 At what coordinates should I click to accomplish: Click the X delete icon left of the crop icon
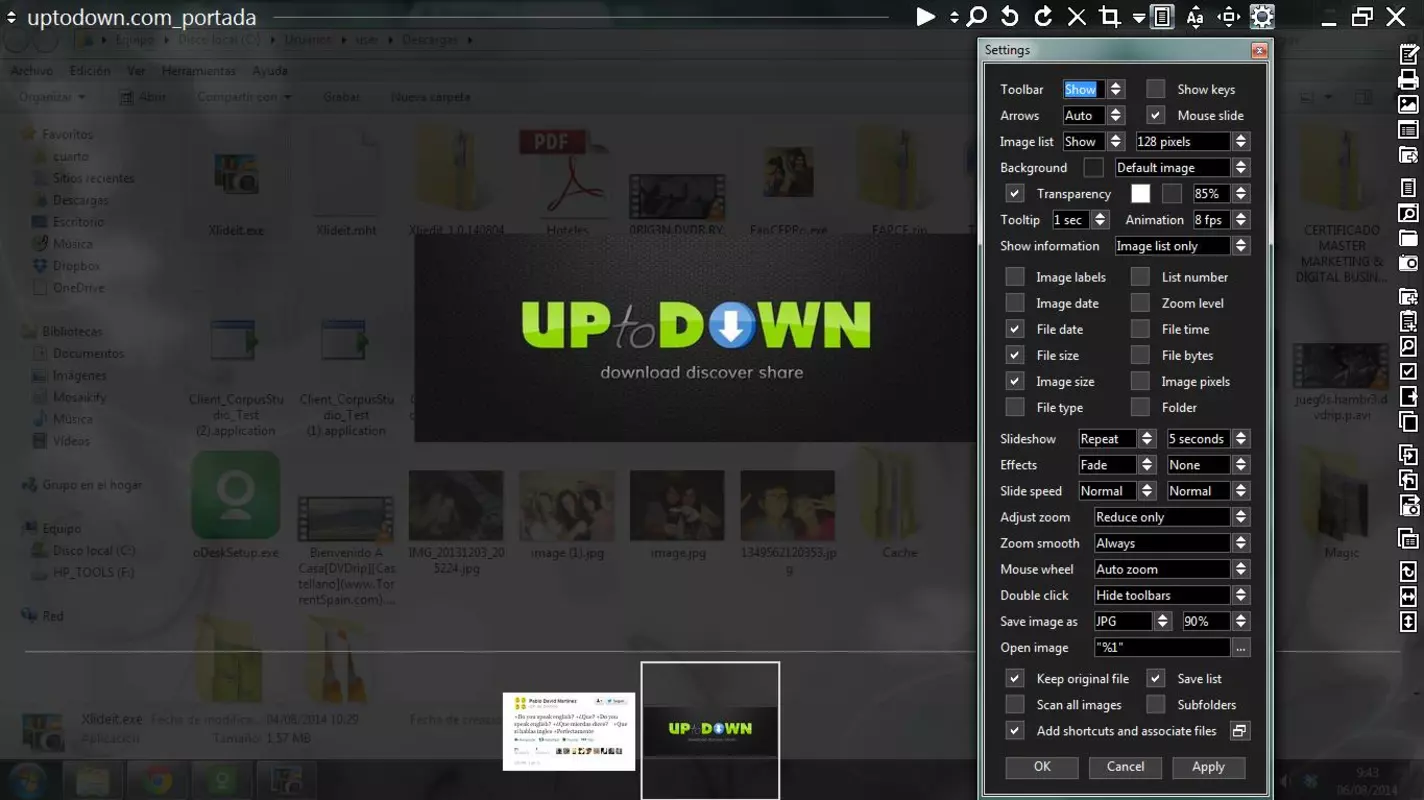1076,17
